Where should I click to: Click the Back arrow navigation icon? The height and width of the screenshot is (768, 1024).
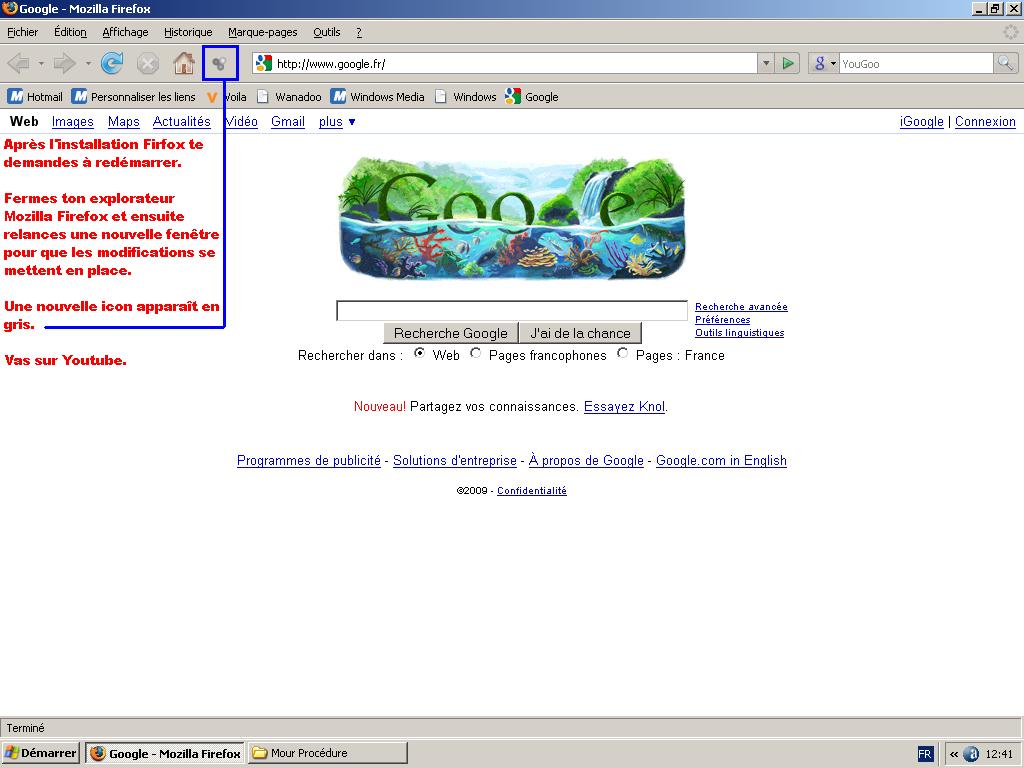point(18,64)
